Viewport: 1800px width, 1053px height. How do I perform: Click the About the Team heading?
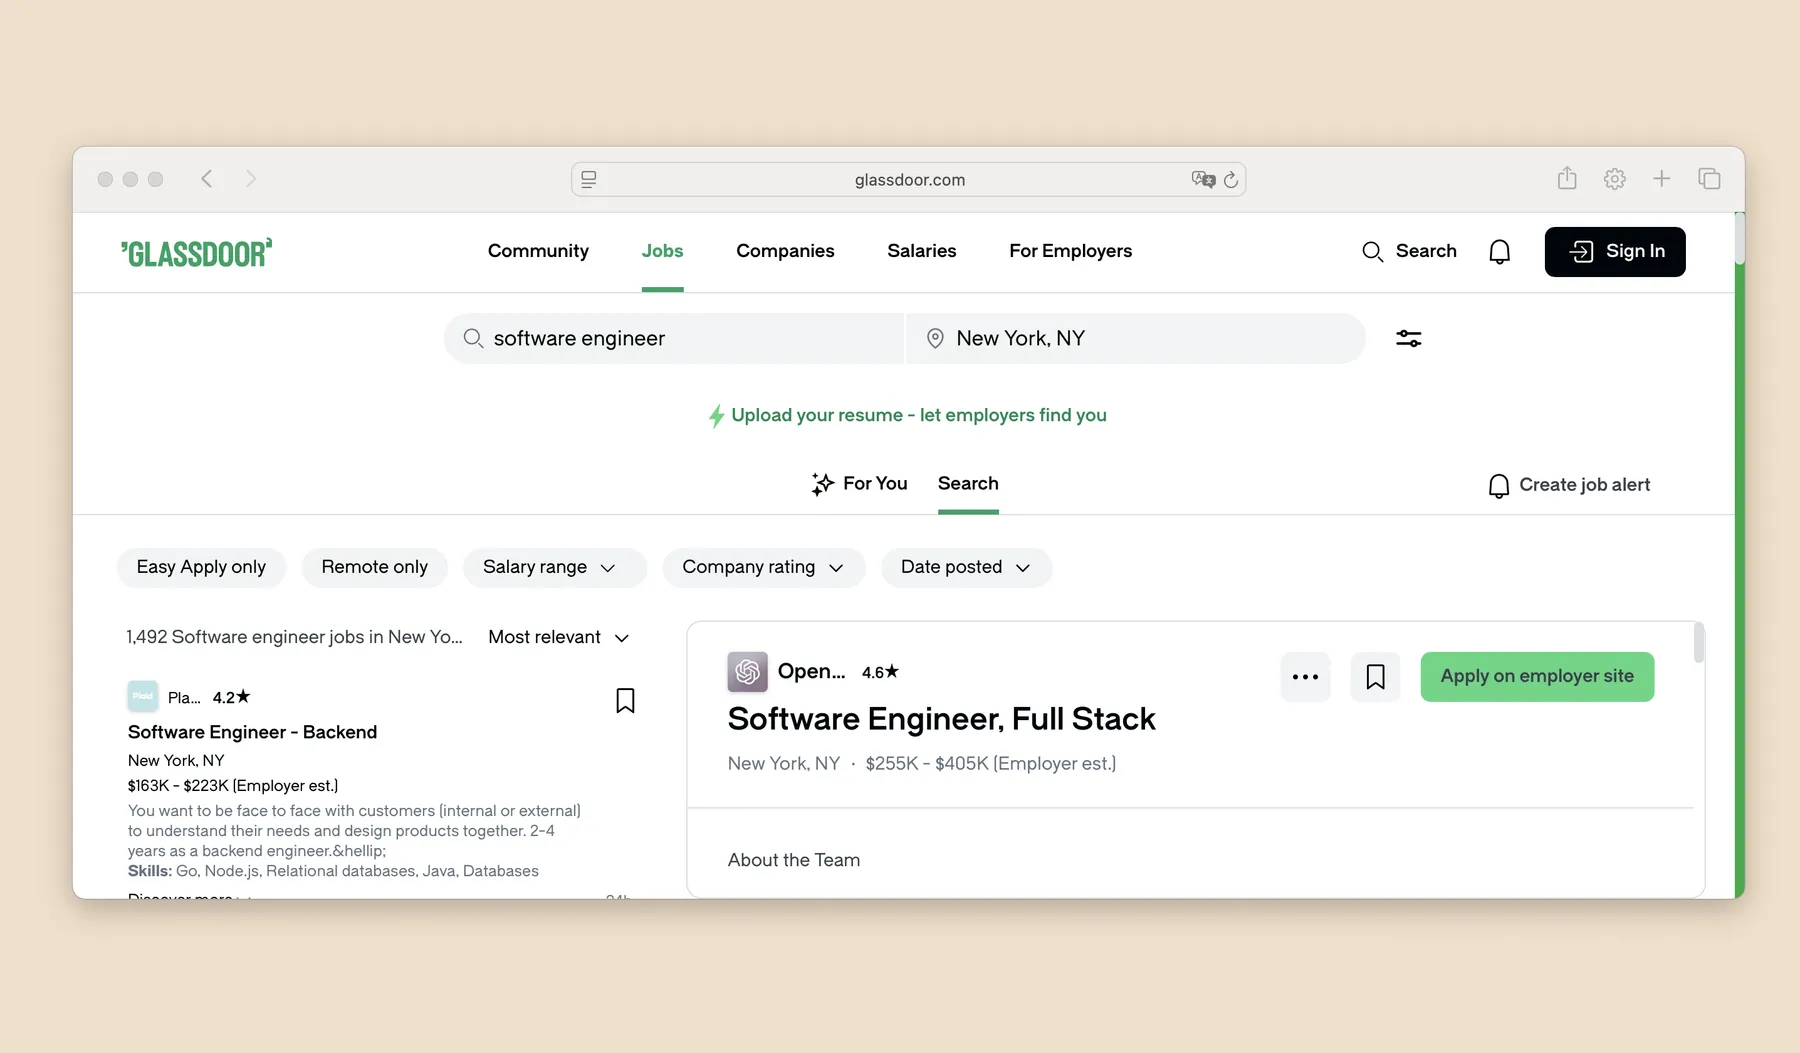794,860
